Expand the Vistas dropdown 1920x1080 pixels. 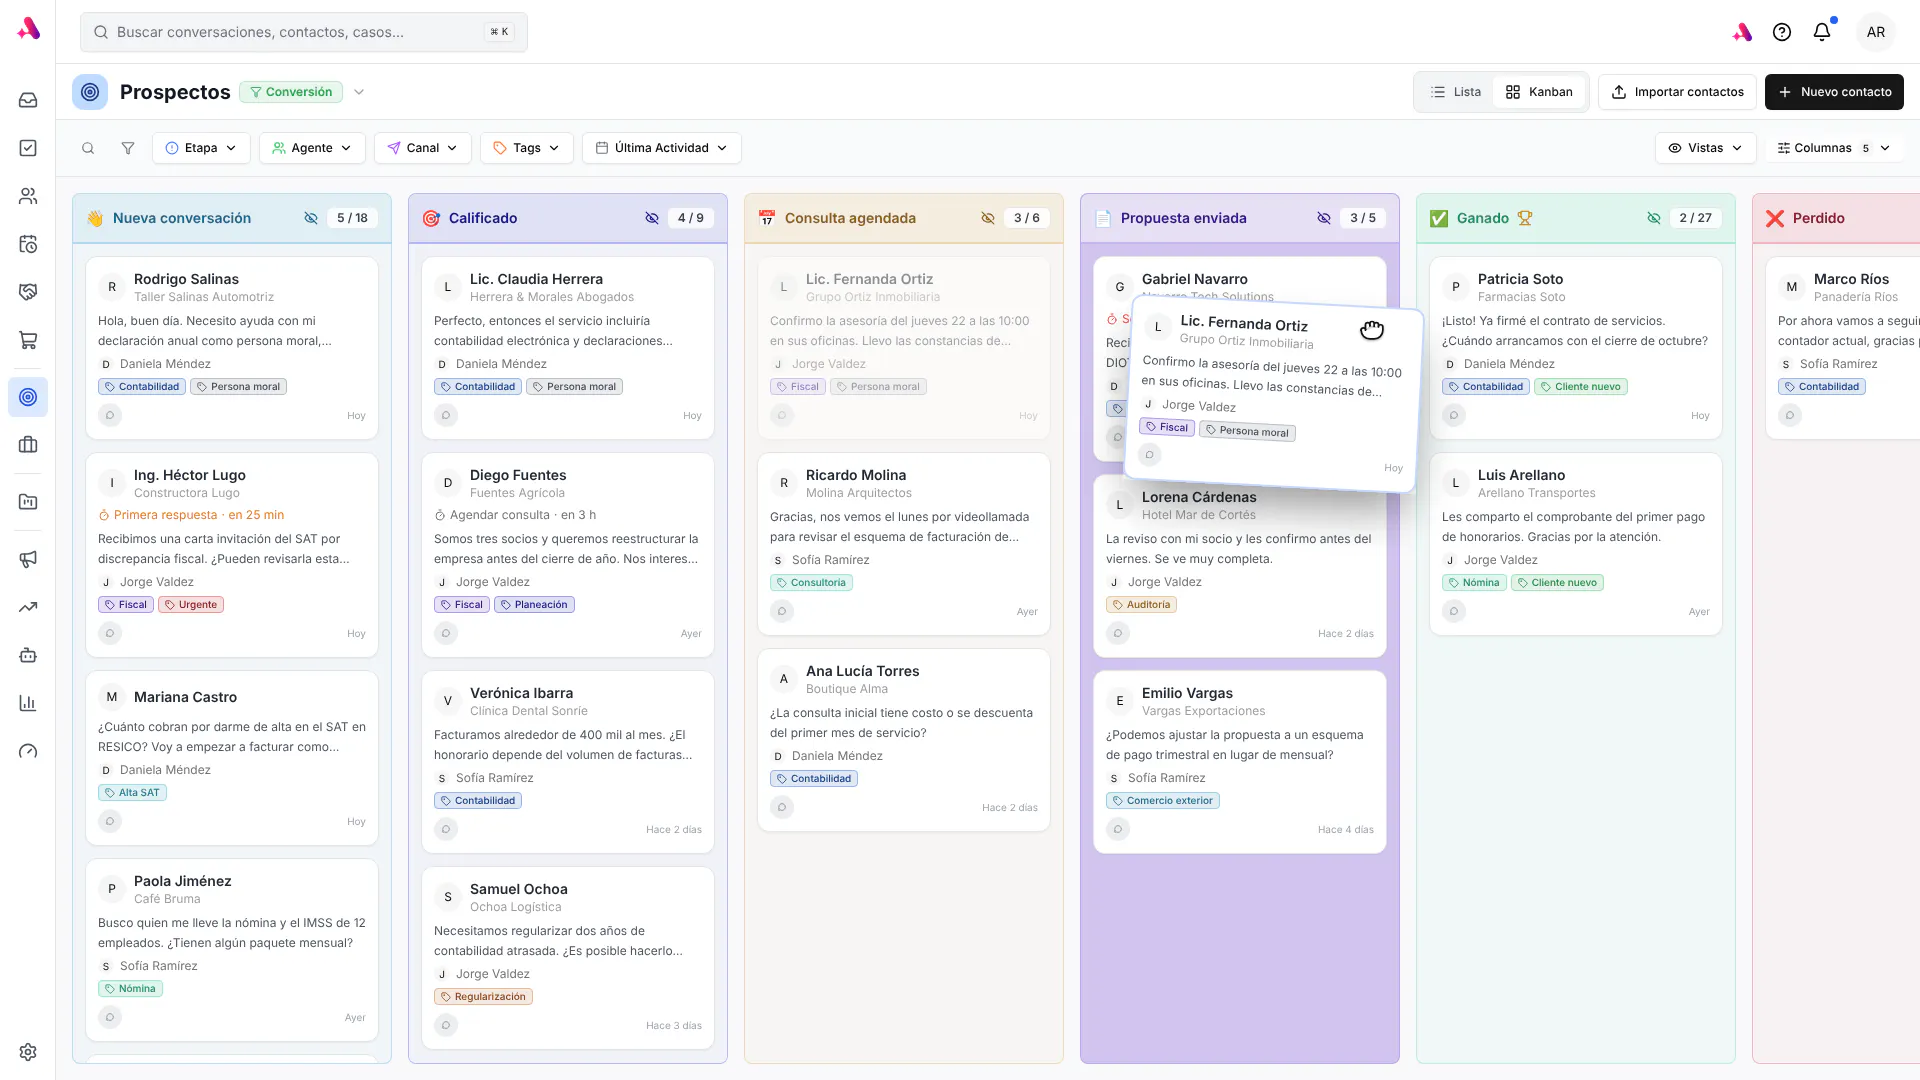1706,148
